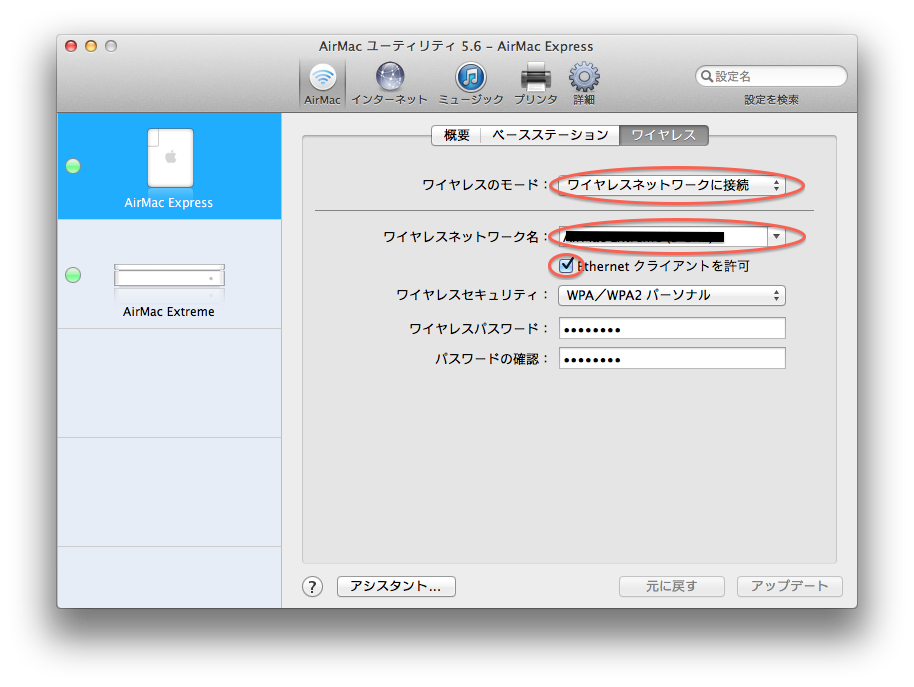Open the ワイヤレスセキュリティ dropdown
This screenshot has width=914, height=687.
[672, 295]
